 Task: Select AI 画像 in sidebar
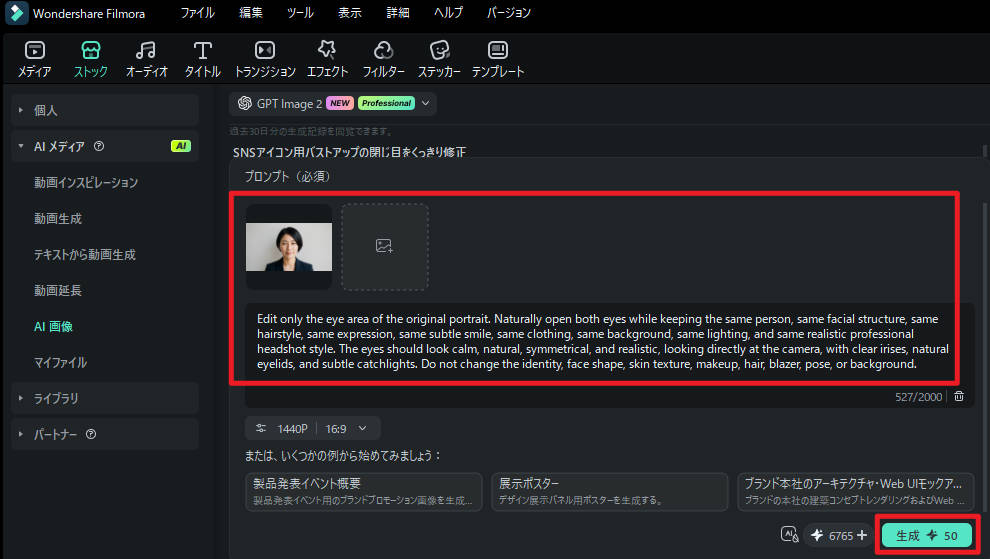click(x=54, y=327)
